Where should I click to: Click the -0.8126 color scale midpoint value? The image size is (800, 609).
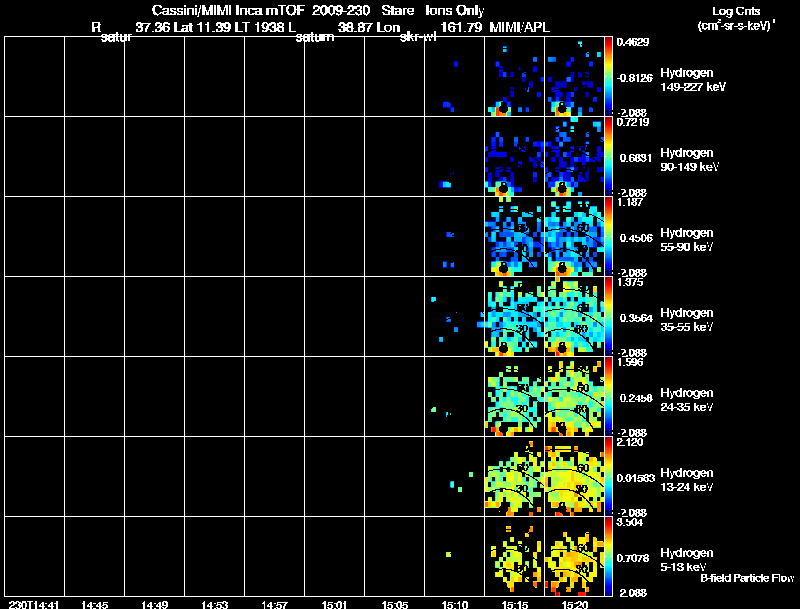[x=635, y=78]
